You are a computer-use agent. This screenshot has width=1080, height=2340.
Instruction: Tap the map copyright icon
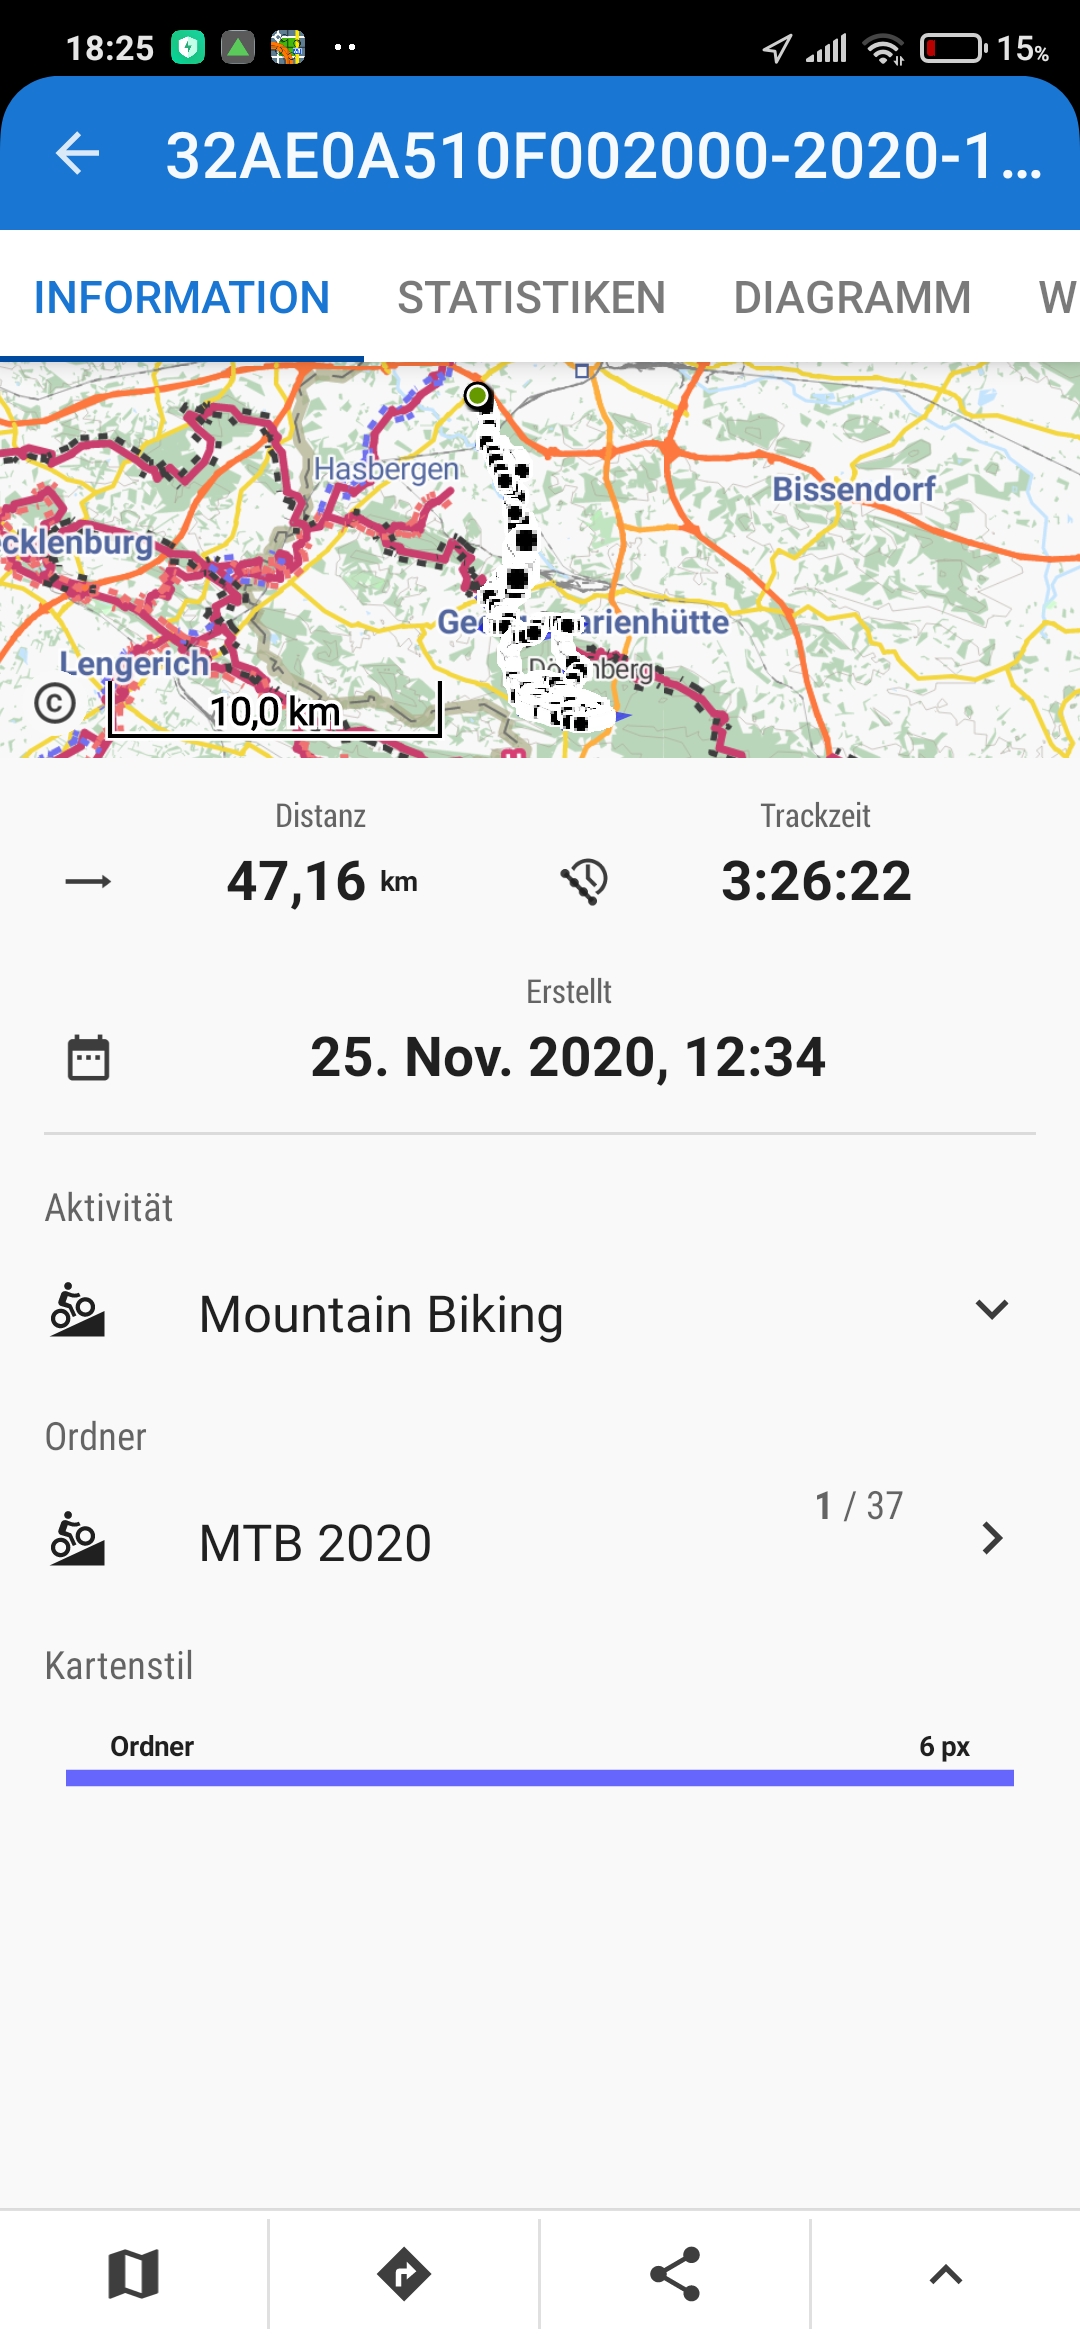55,703
